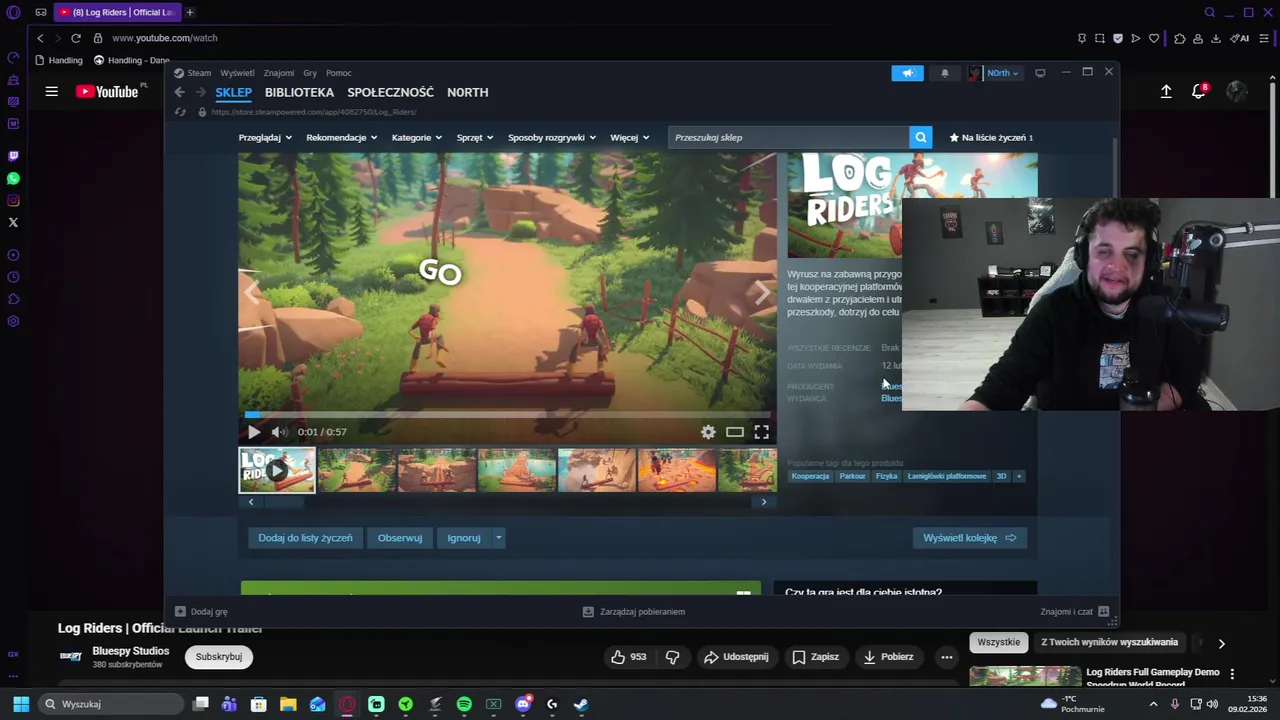Click YouTube upload arrow icon
Viewport: 1280px width, 720px height.
1166,91
